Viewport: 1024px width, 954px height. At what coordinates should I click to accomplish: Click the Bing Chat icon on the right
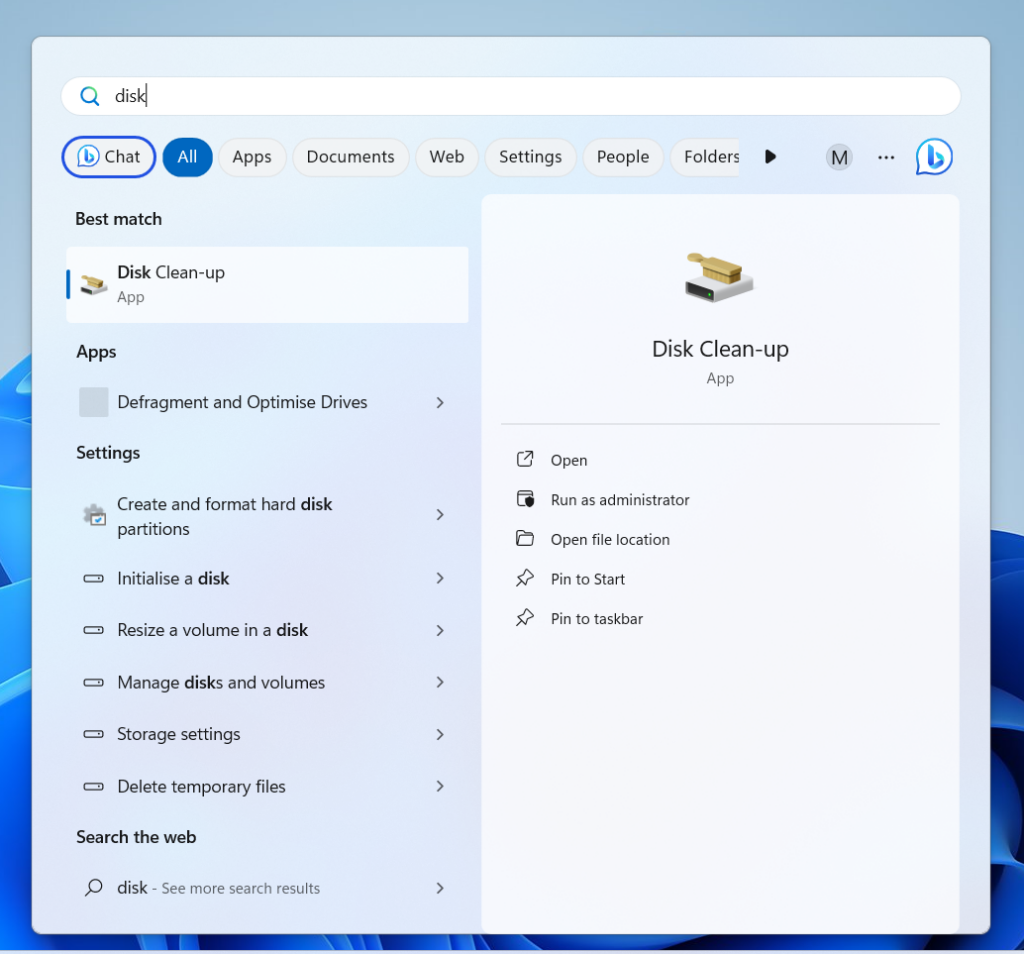click(933, 157)
